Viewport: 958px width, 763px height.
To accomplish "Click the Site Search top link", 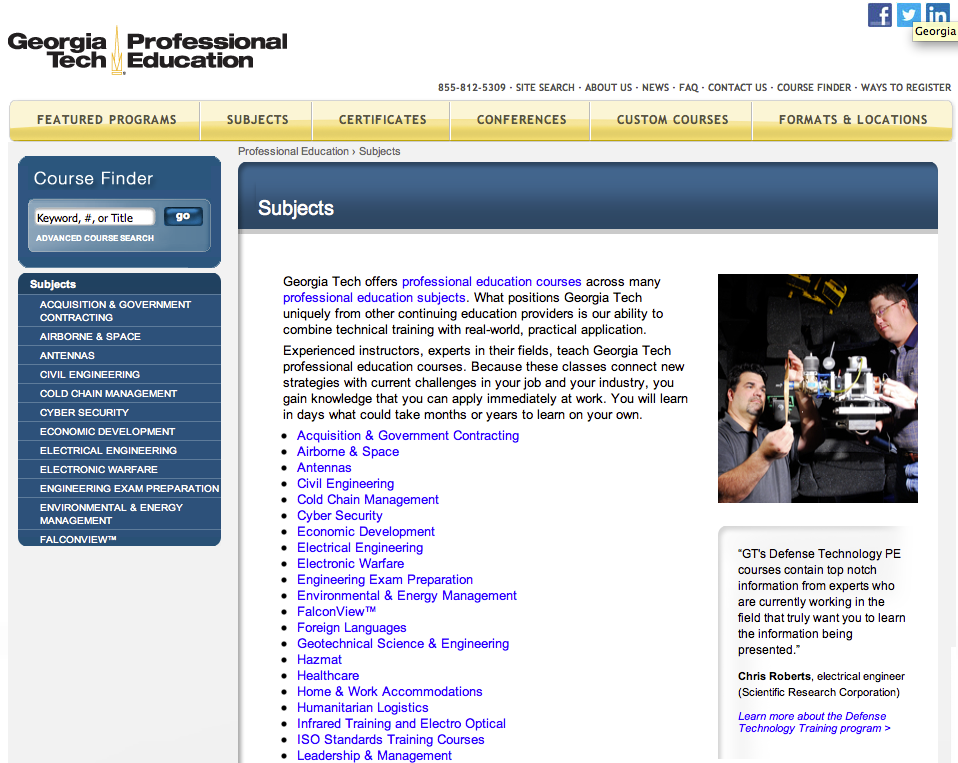I will [545, 87].
